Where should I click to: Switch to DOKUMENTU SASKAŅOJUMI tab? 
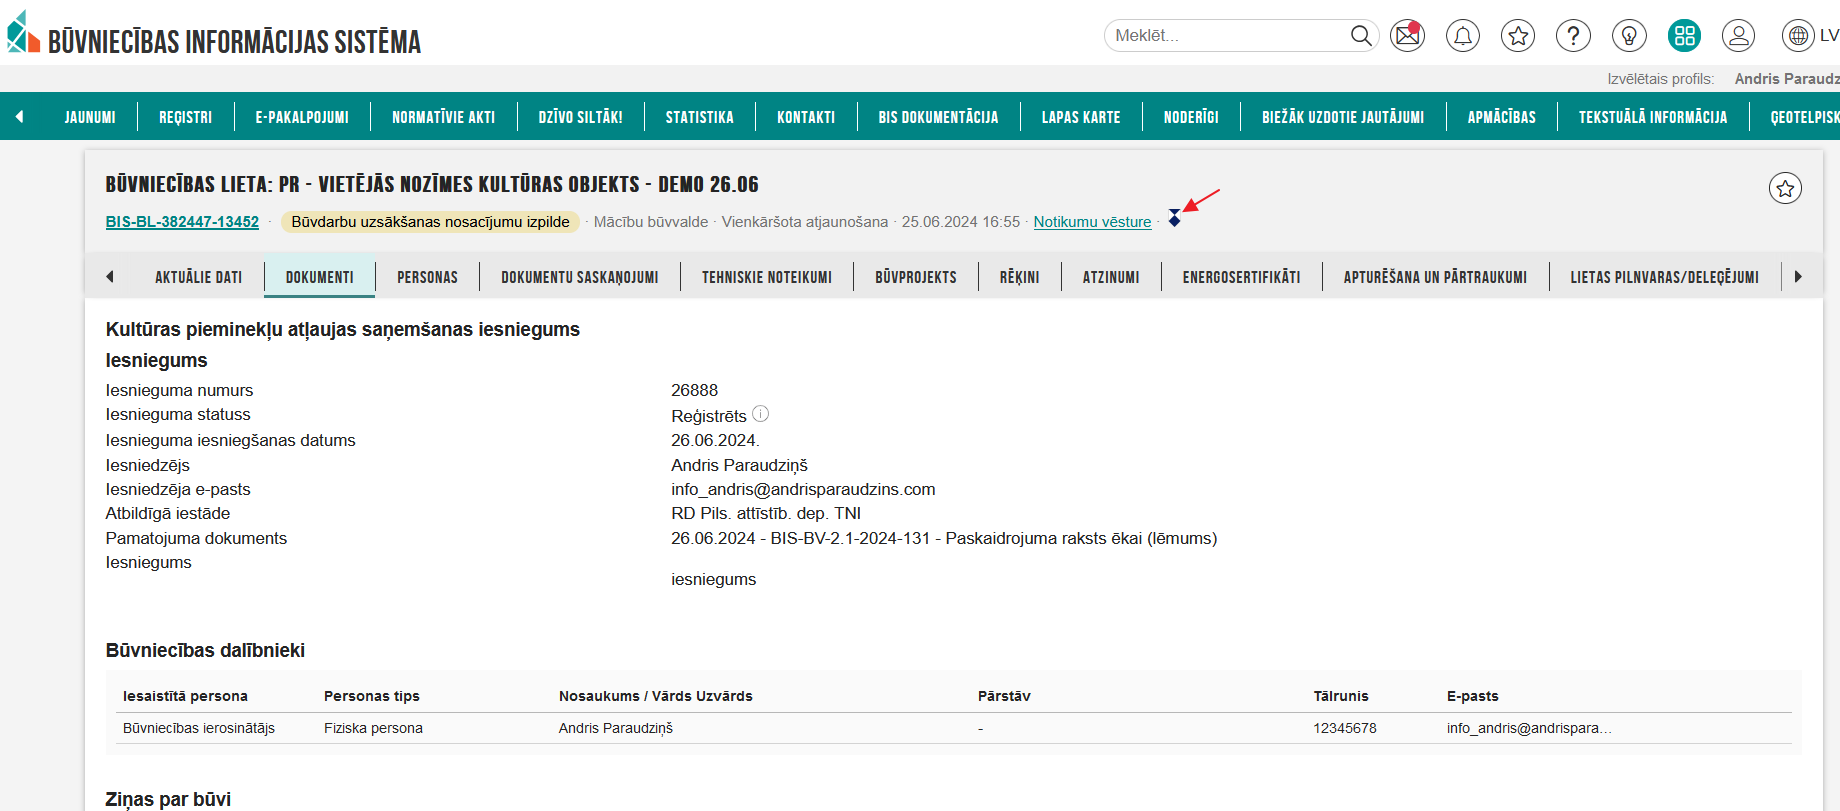click(x=580, y=277)
